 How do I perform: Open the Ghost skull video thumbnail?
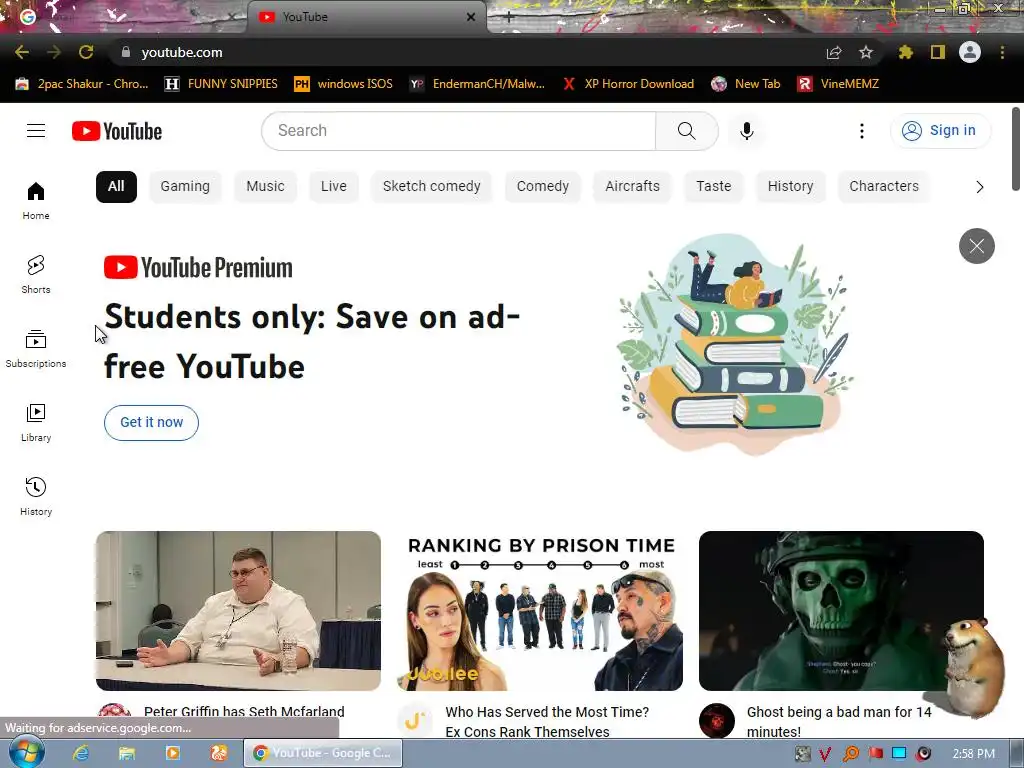pyautogui.click(x=841, y=611)
